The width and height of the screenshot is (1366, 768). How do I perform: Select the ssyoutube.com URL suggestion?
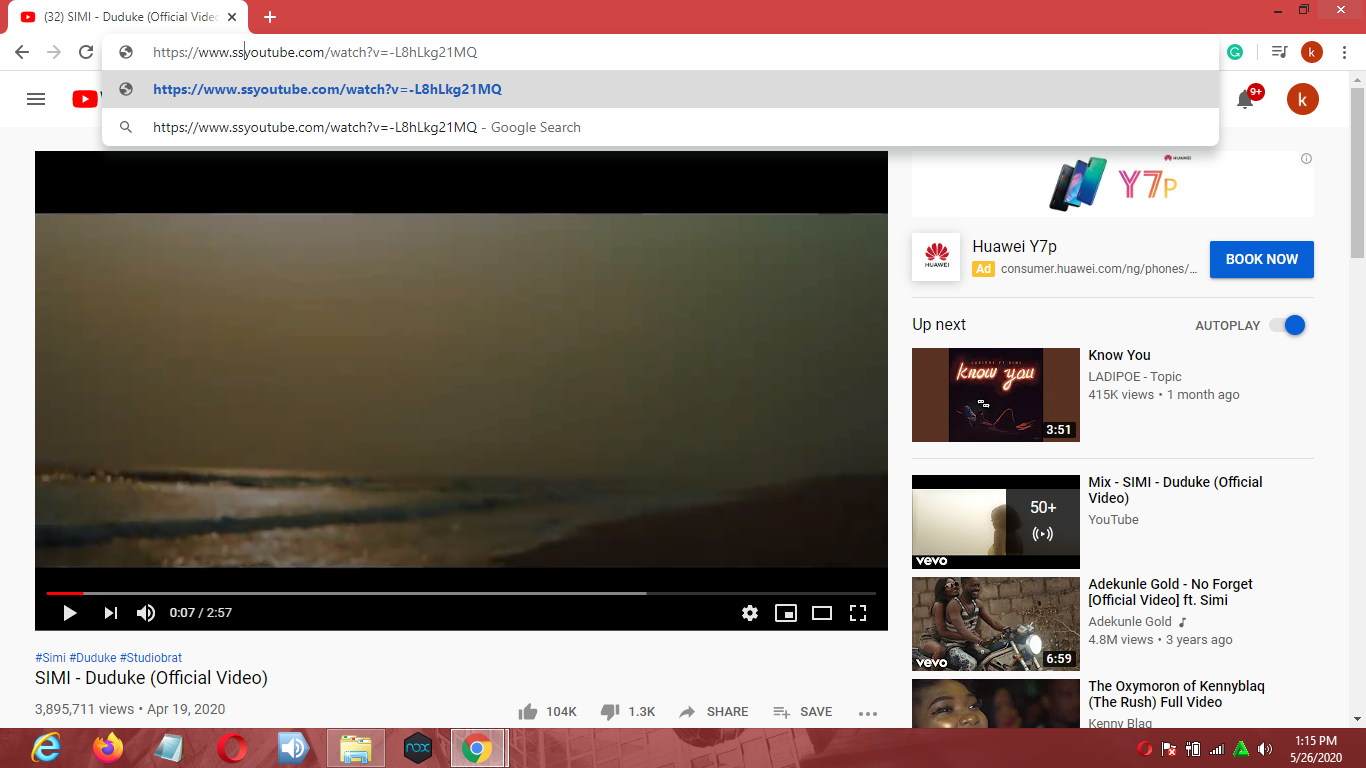click(x=660, y=89)
